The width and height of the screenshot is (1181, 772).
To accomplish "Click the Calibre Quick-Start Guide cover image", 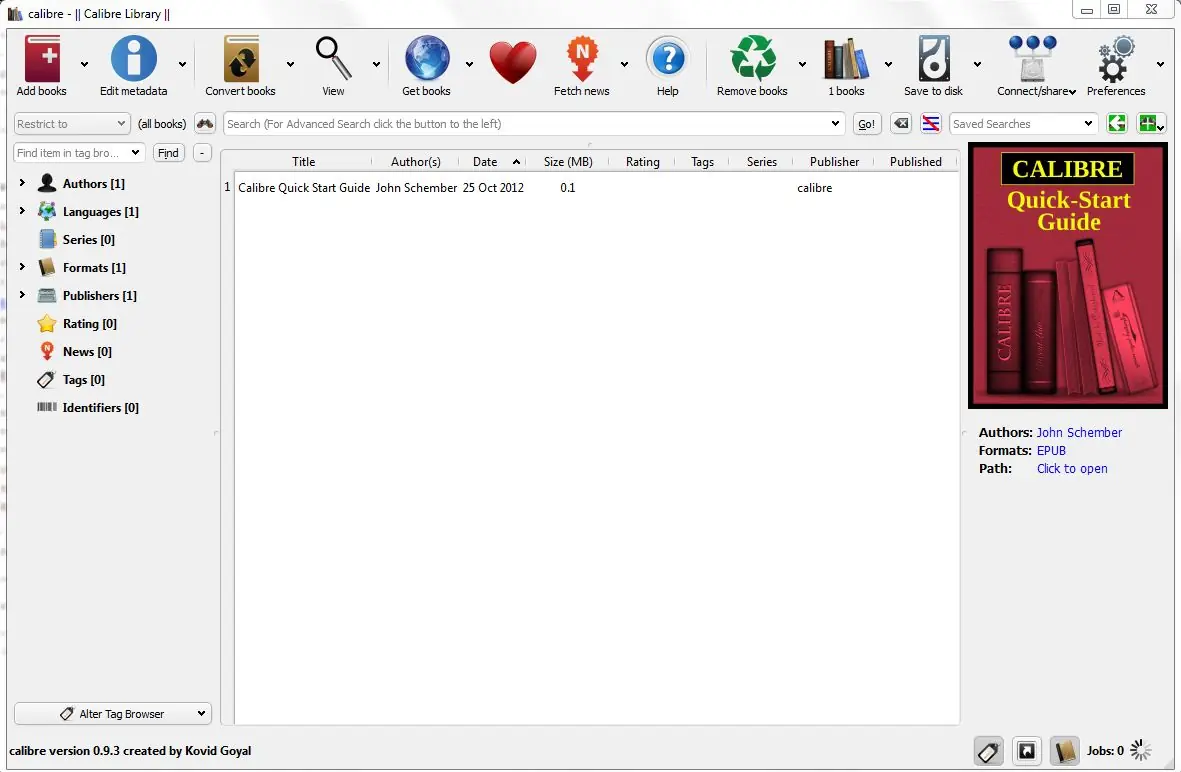I will point(1067,276).
